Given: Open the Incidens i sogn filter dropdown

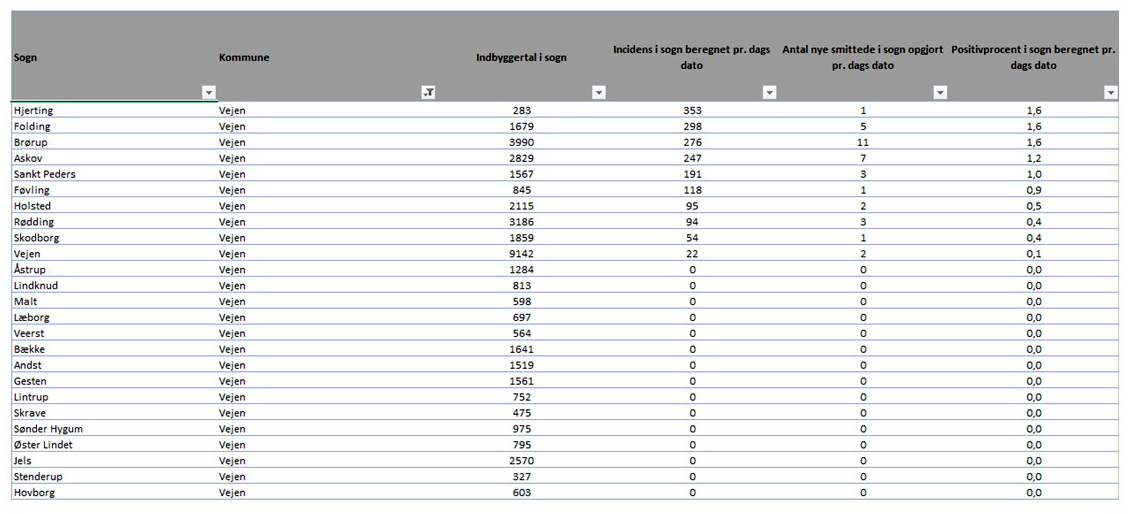Looking at the screenshot, I should [770, 93].
